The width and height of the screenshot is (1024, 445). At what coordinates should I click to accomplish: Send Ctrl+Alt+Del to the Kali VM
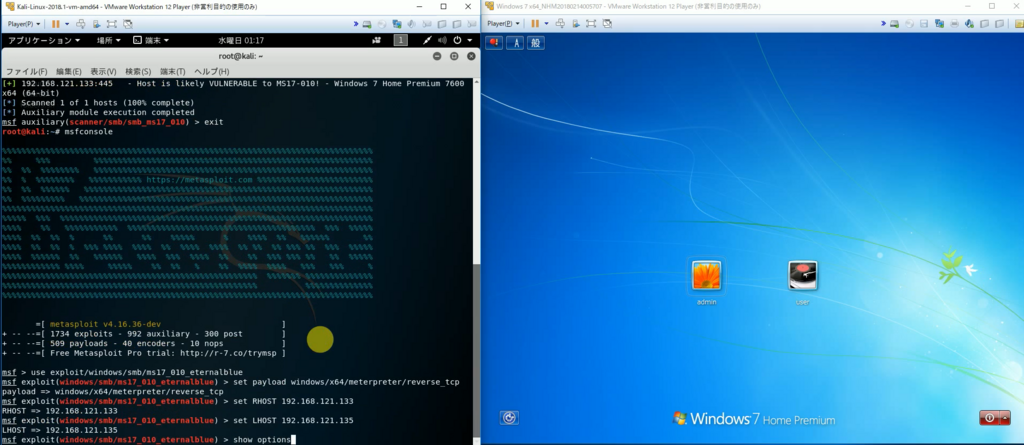[81, 24]
